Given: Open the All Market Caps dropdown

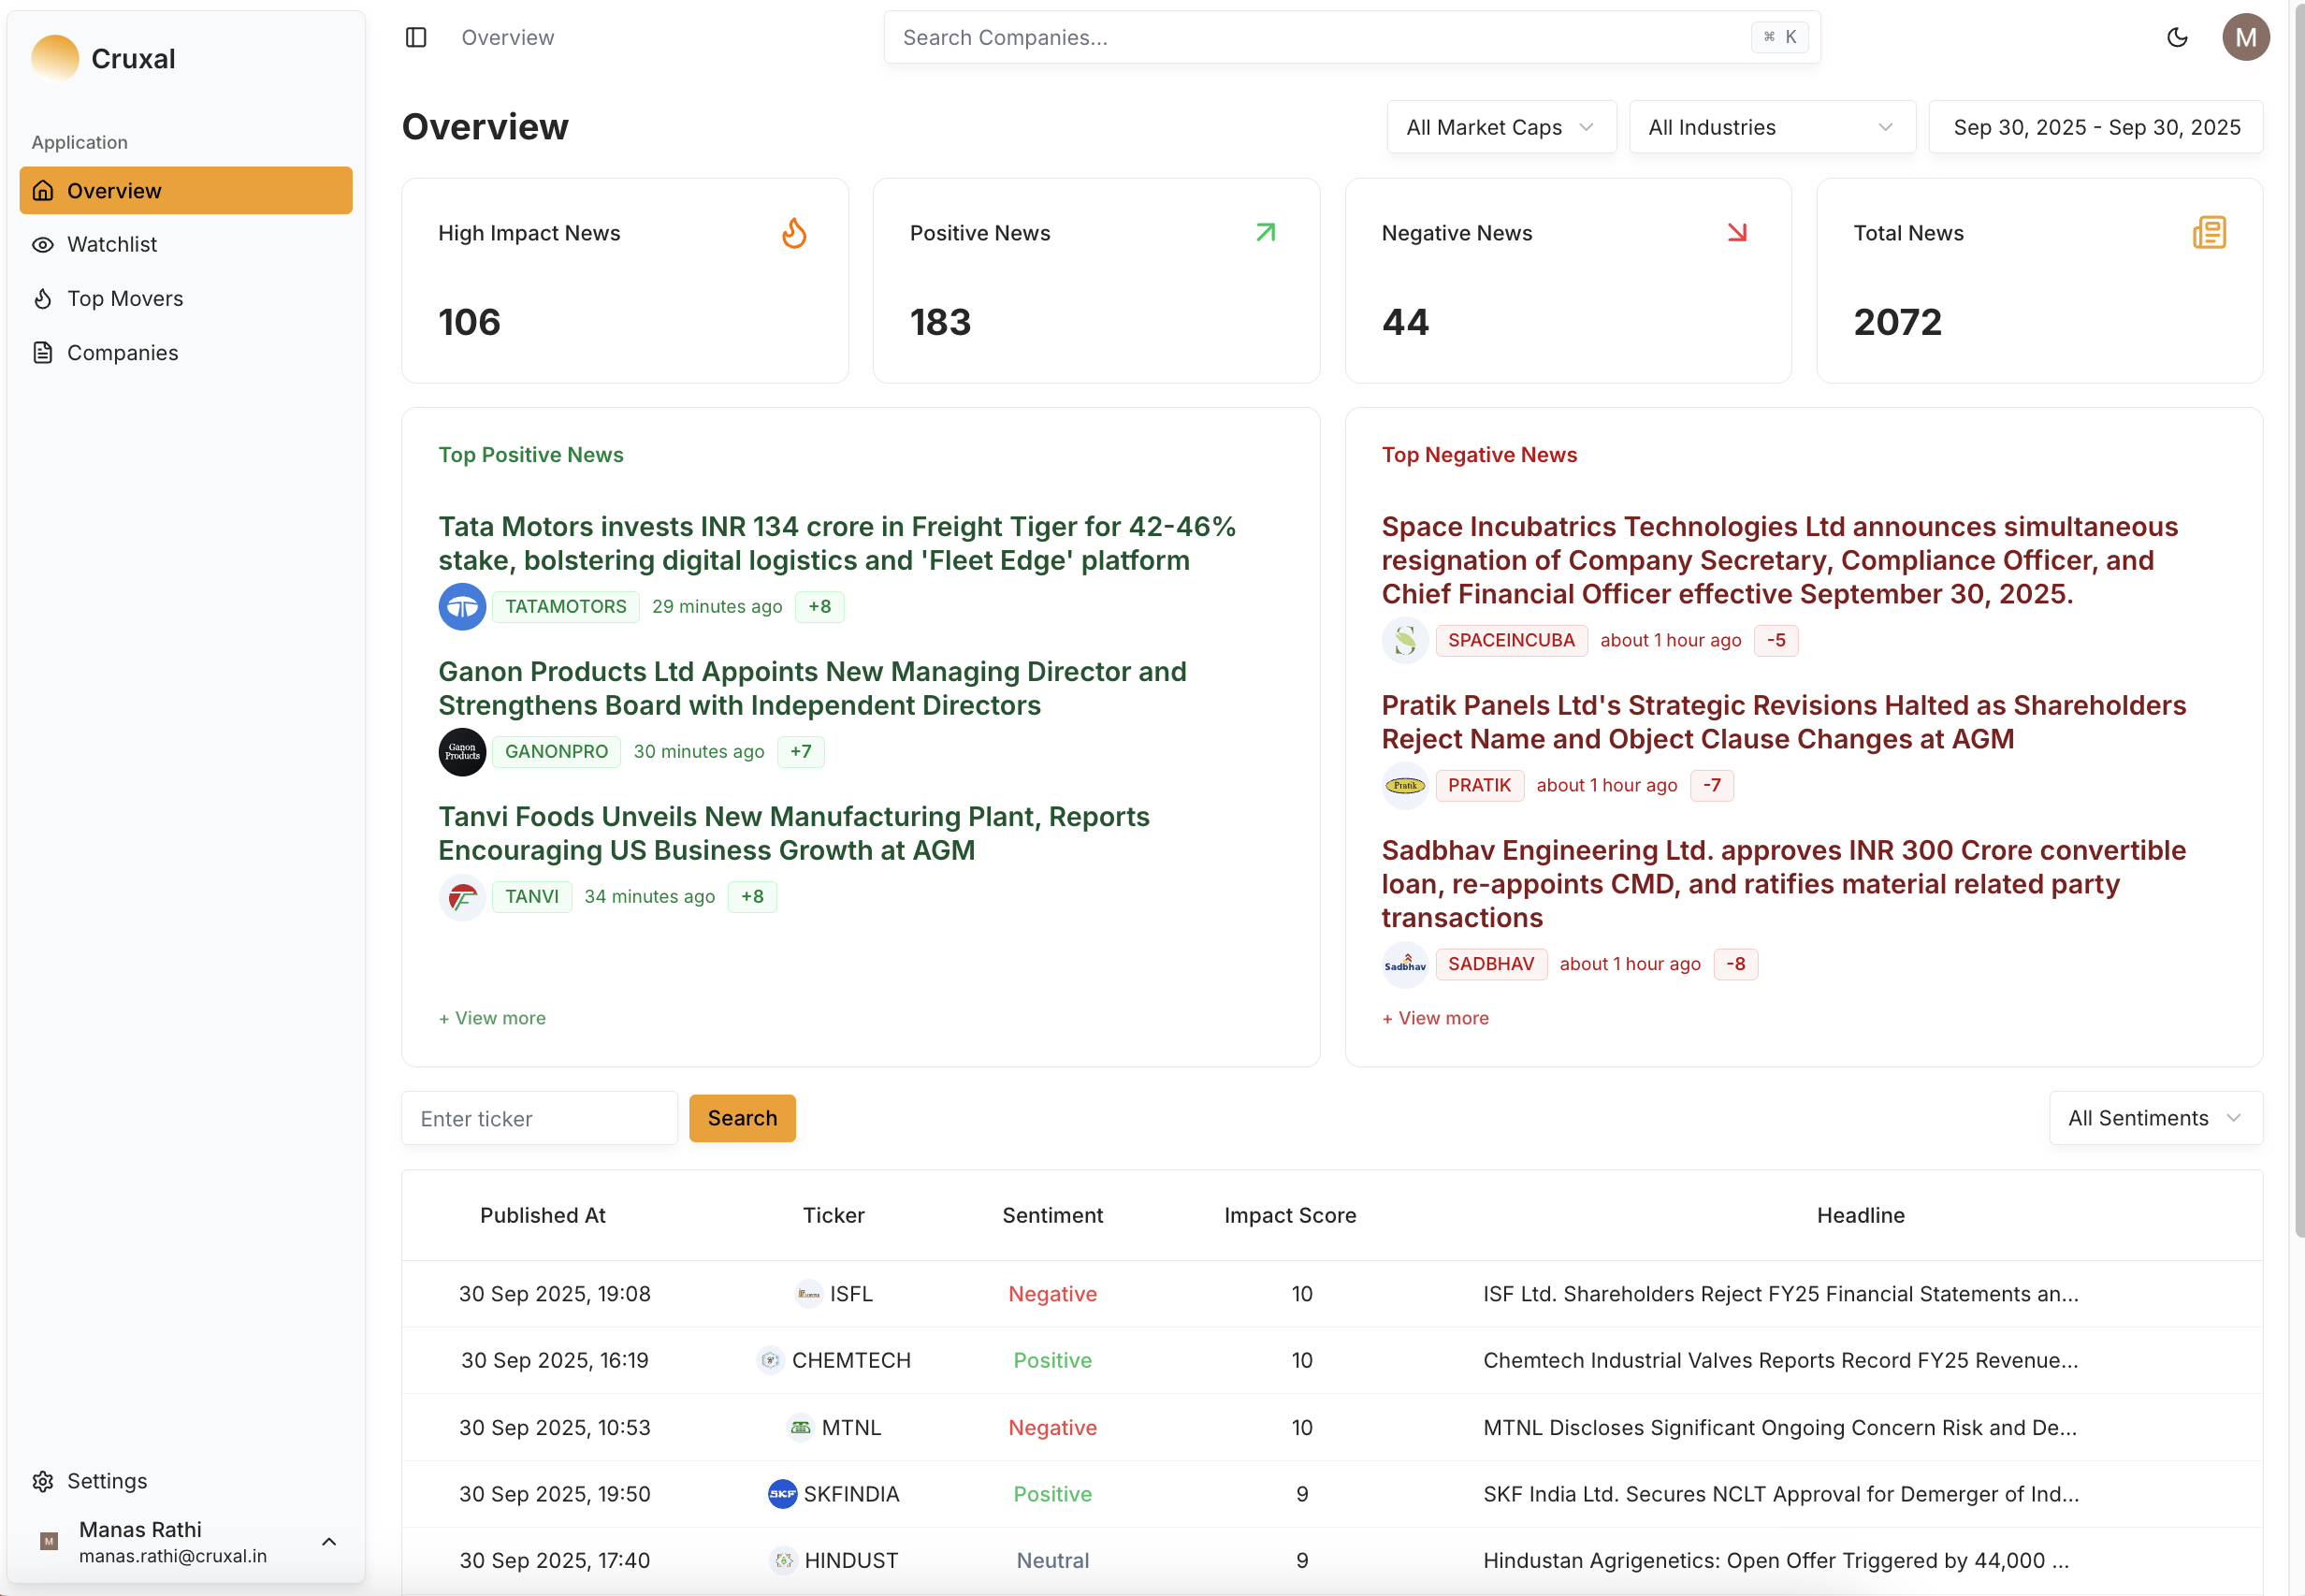Looking at the screenshot, I should coord(1500,127).
